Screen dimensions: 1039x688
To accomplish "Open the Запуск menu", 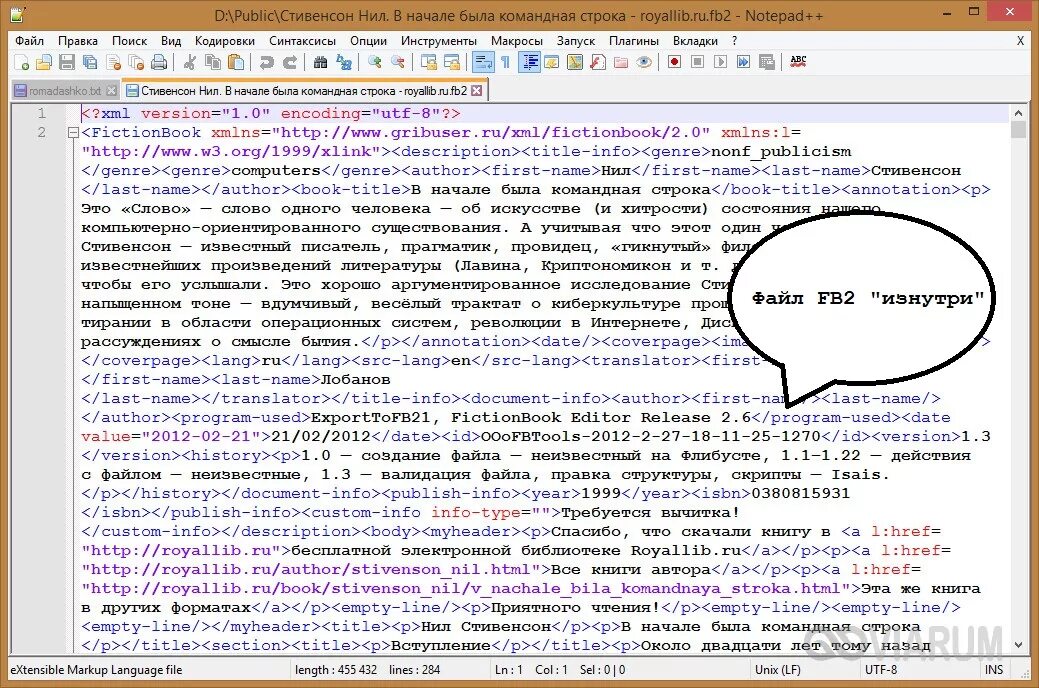I will [576, 40].
